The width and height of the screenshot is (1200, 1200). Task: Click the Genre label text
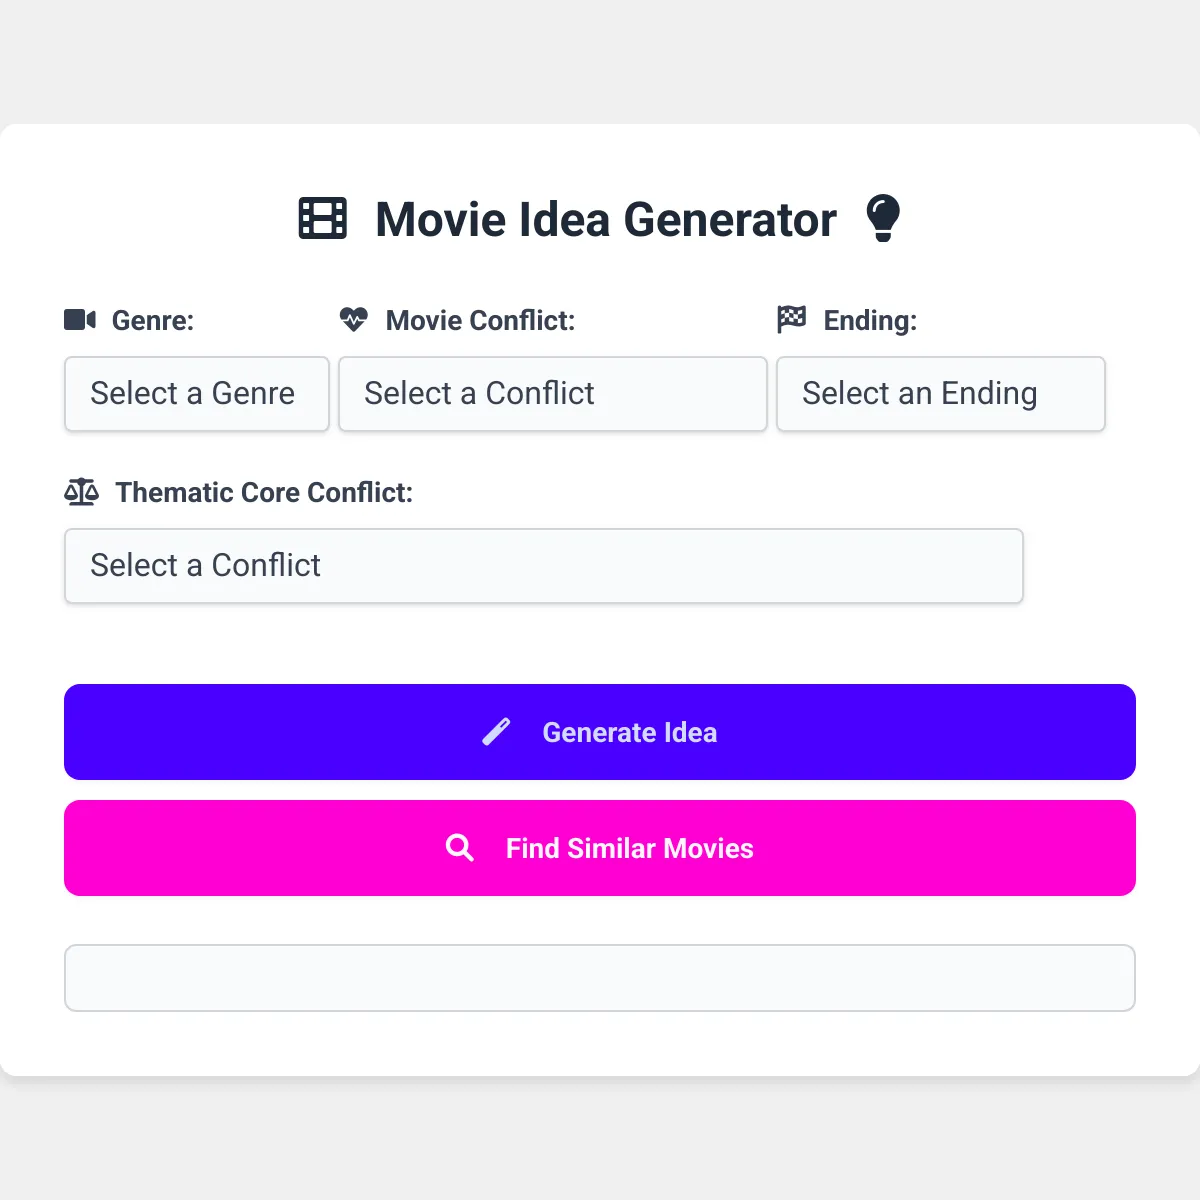(153, 321)
